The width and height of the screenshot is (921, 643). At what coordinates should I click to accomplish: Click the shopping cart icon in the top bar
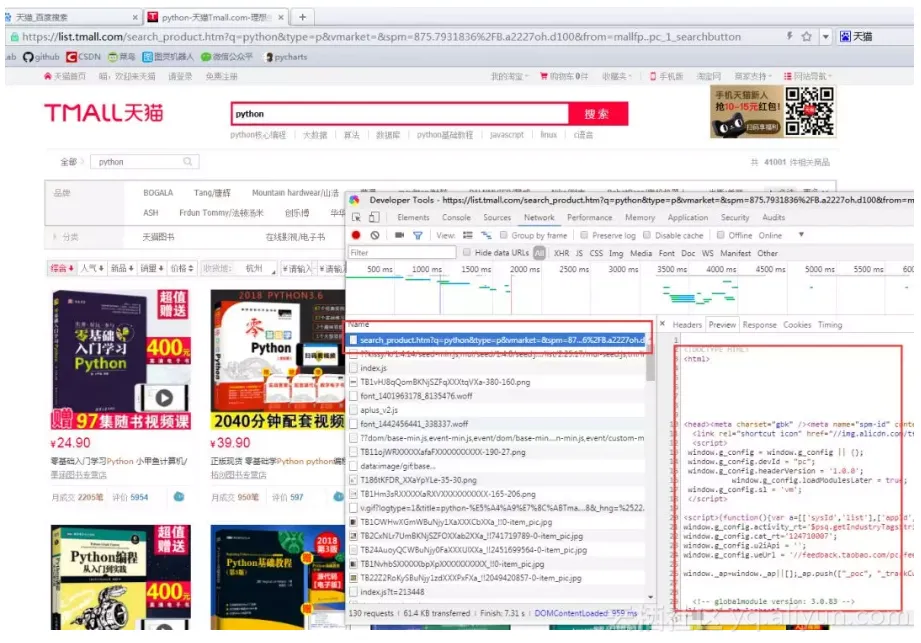click(x=543, y=76)
